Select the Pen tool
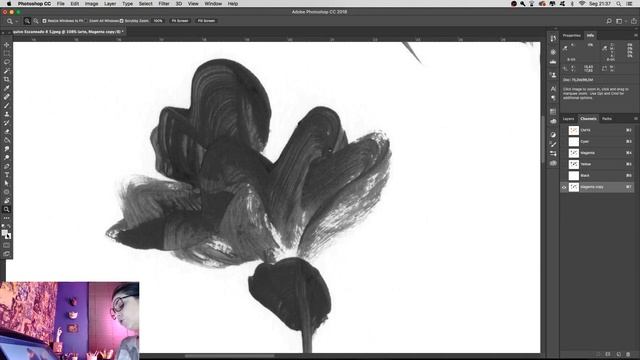 7,166
